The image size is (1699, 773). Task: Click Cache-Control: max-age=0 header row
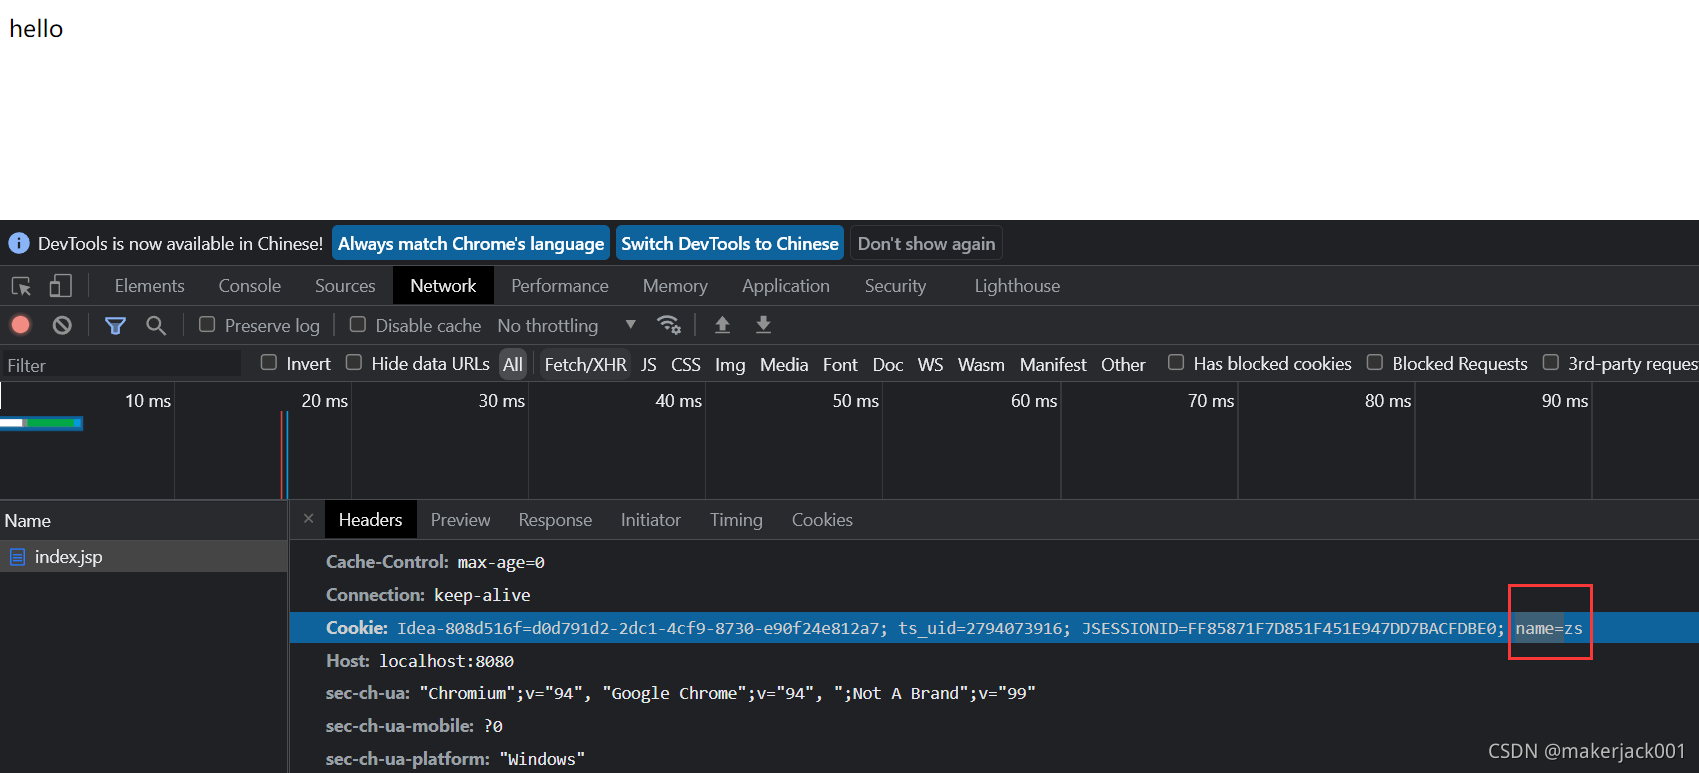(x=994, y=562)
